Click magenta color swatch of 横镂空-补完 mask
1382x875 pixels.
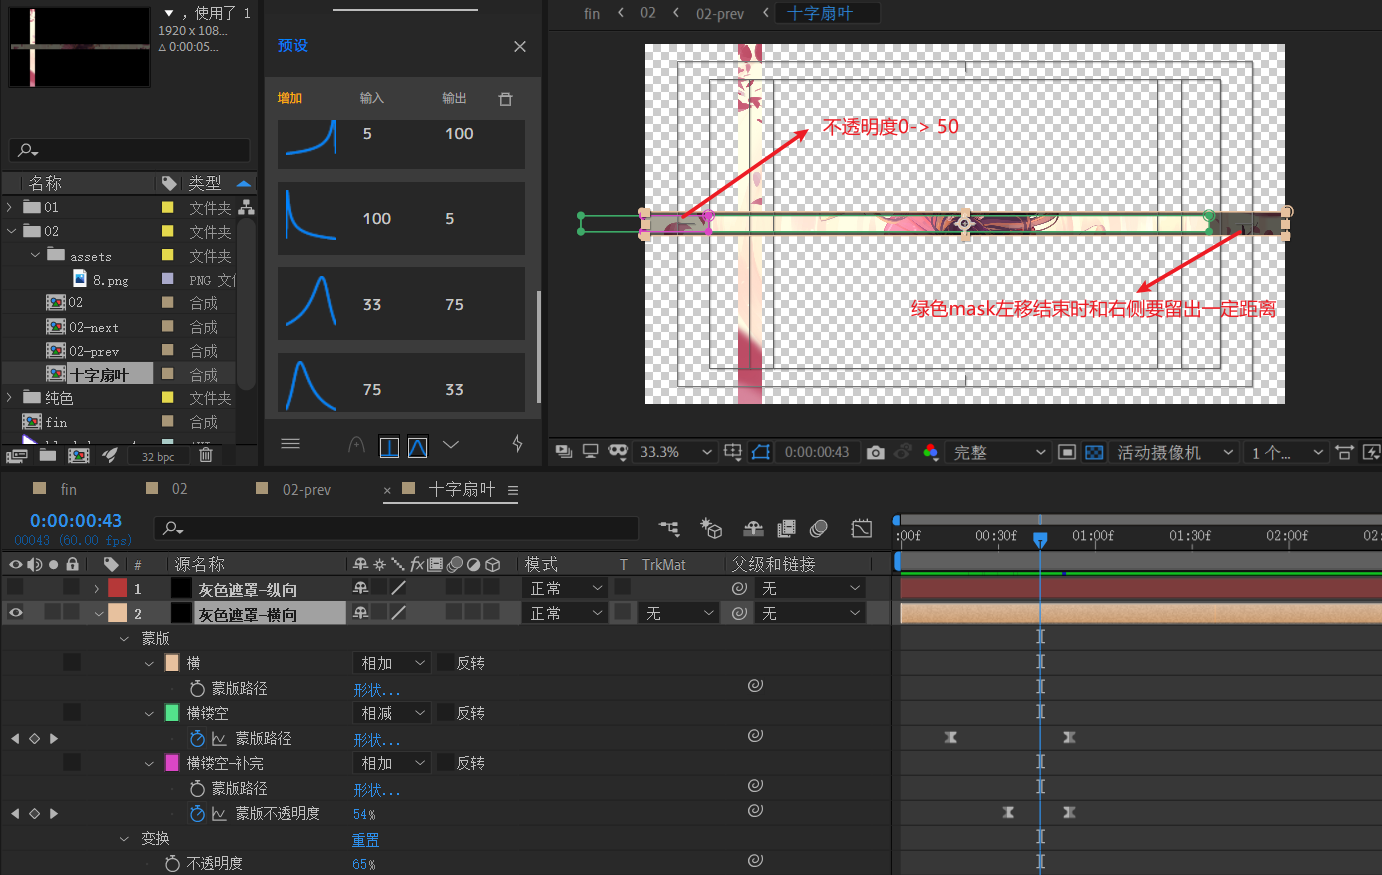click(171, 763)
